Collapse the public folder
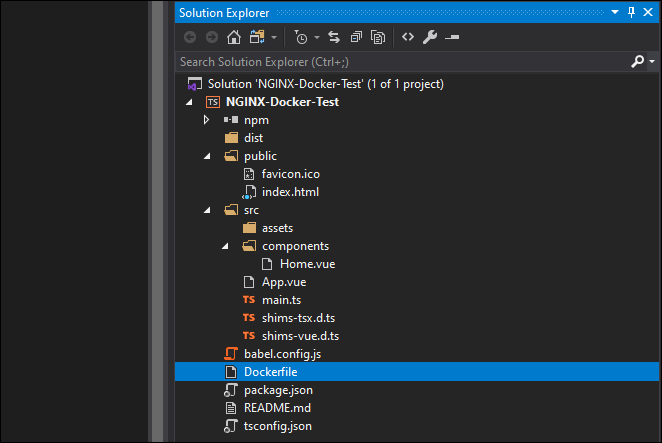Image resolution: width=662 pixels, height=443 pixels. click(x=207, y=156)
